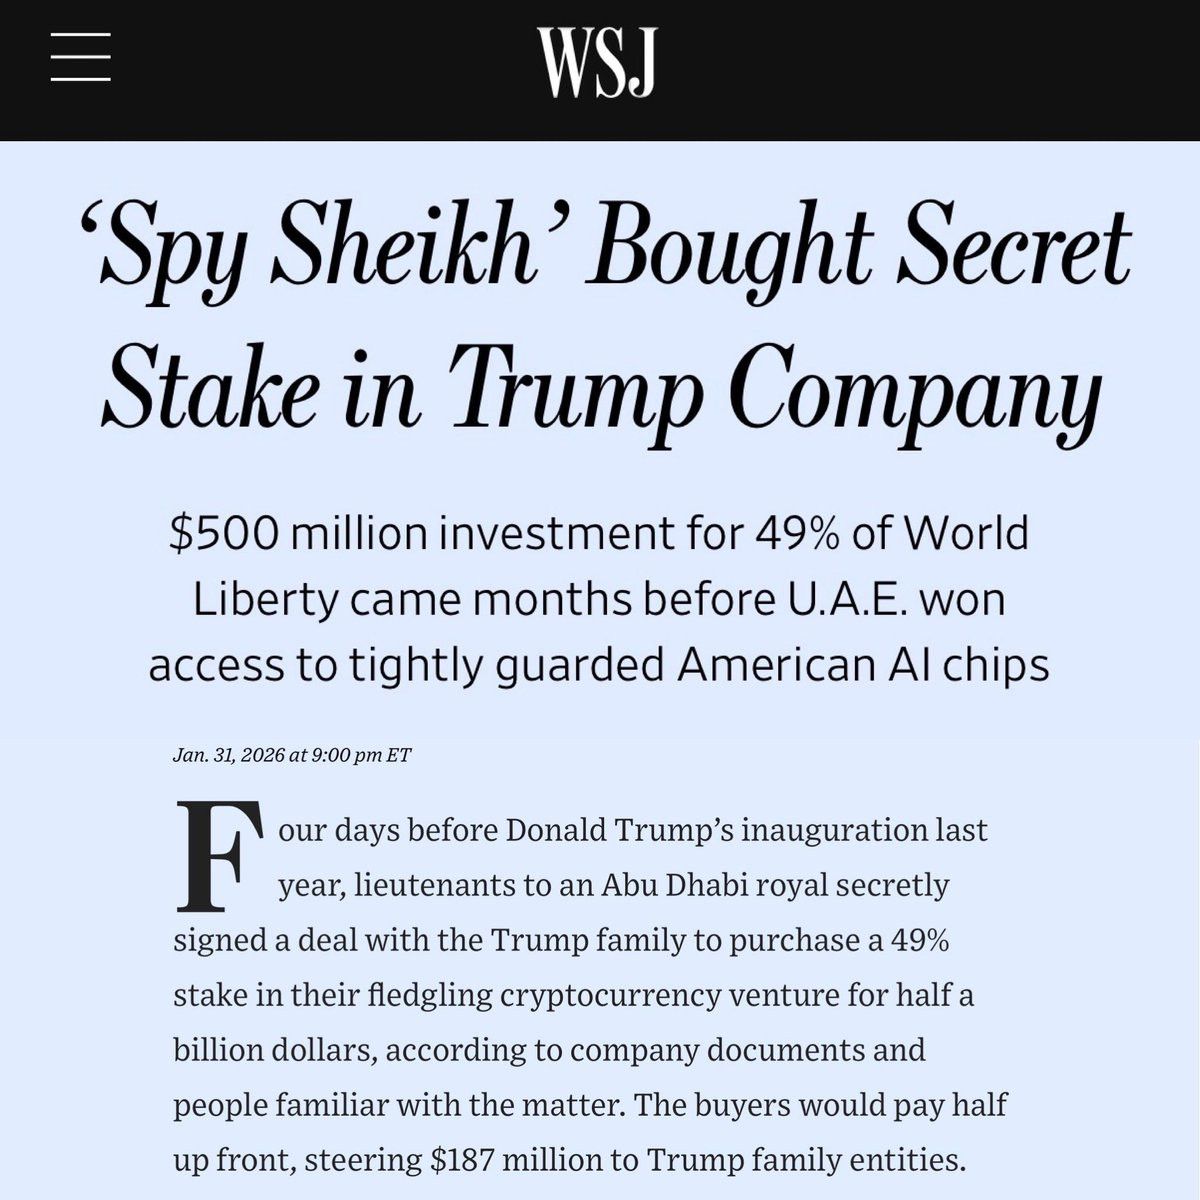Click the 'Trump family entities' closing phrase
Screen dimensions: 1200x1200
pyautogui.click(x=806, y=1160)
